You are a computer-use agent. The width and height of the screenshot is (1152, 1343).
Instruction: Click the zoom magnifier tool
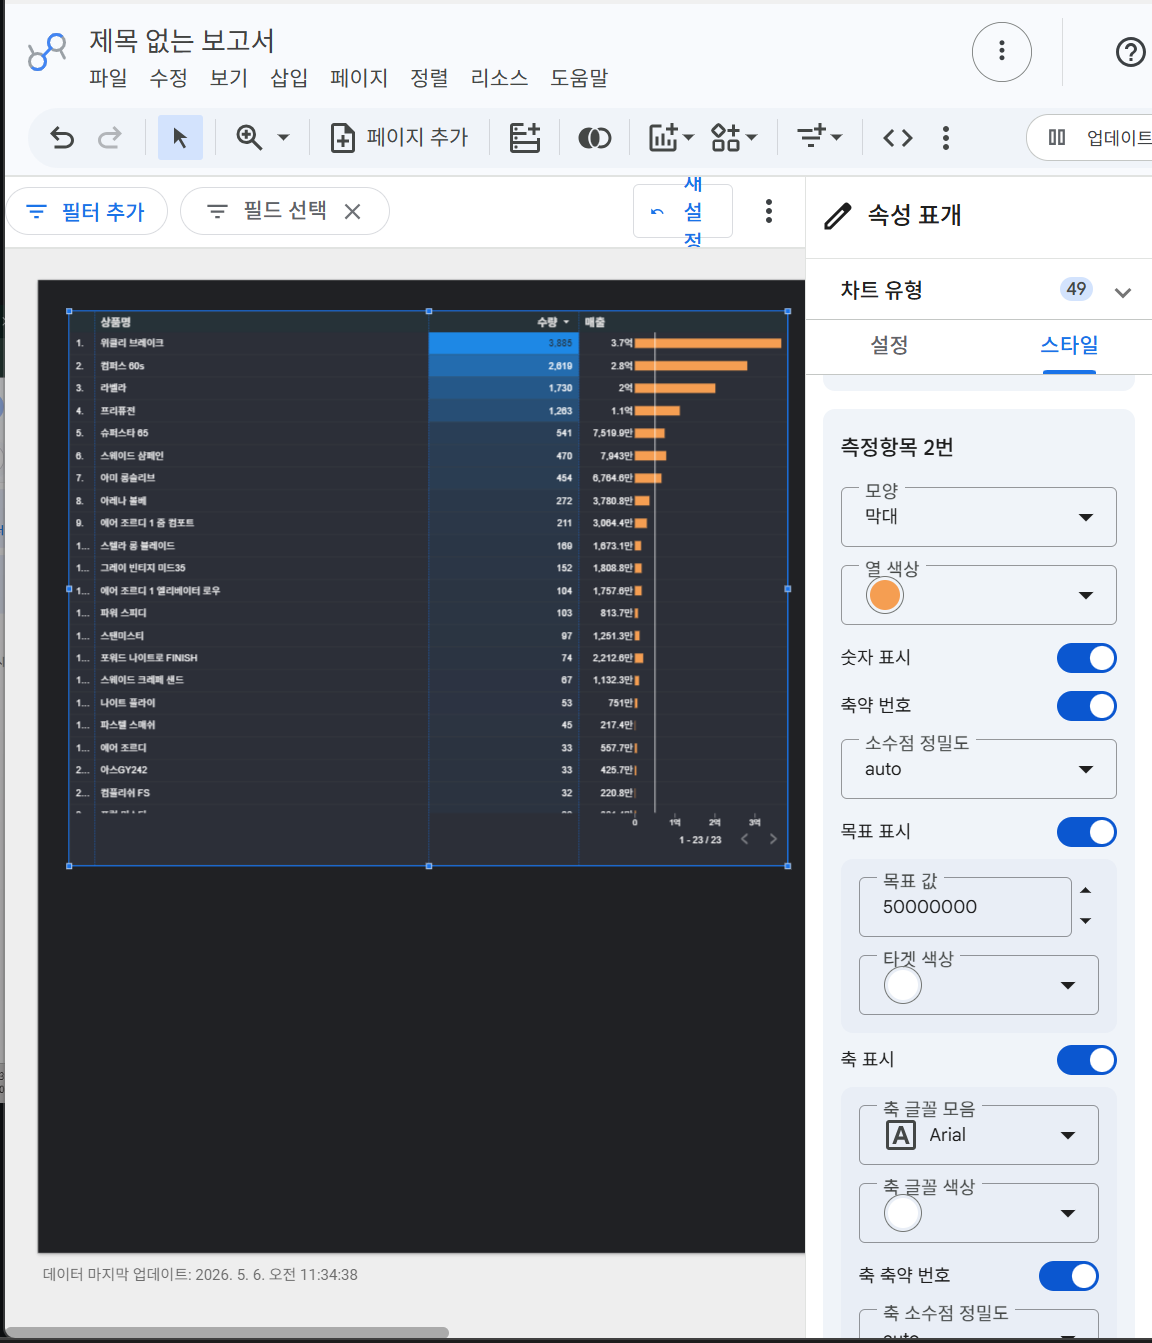point(249,138)
